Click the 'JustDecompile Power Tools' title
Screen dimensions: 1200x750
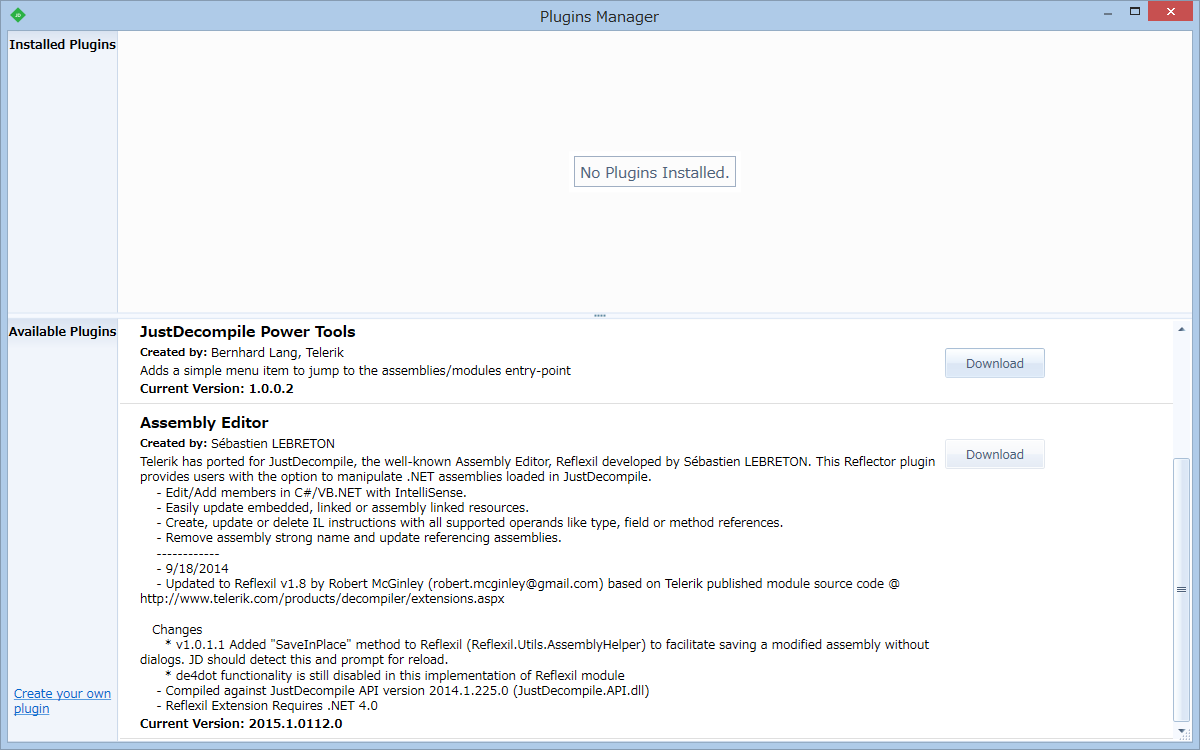(x=248, y=331)
